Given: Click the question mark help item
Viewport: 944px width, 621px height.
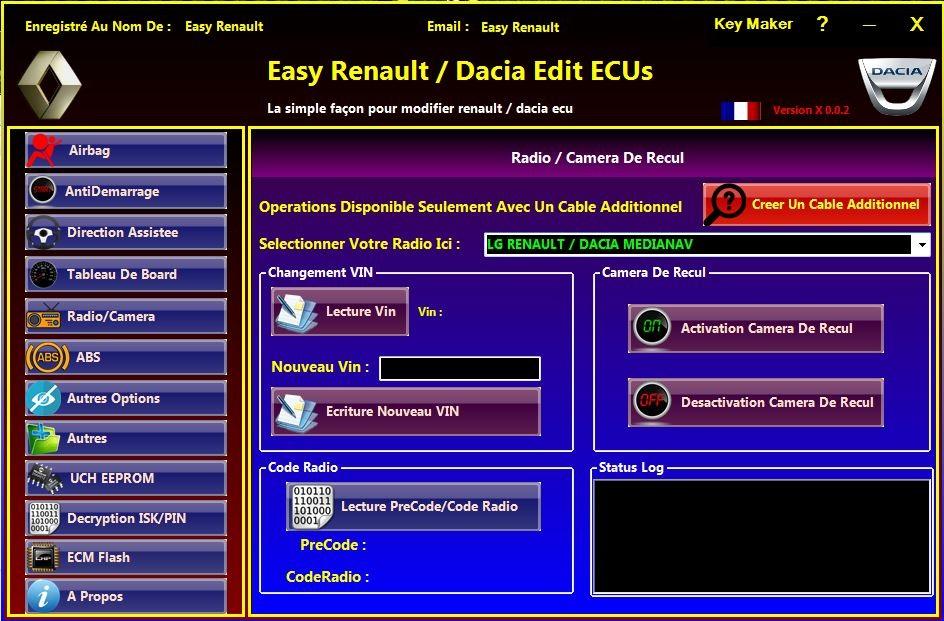Looking at the screenshot, I should 821,23.
